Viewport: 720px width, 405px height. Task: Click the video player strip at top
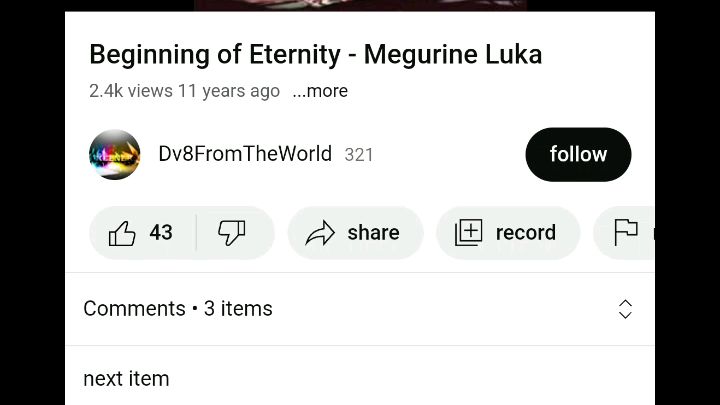tap(360, 5)
